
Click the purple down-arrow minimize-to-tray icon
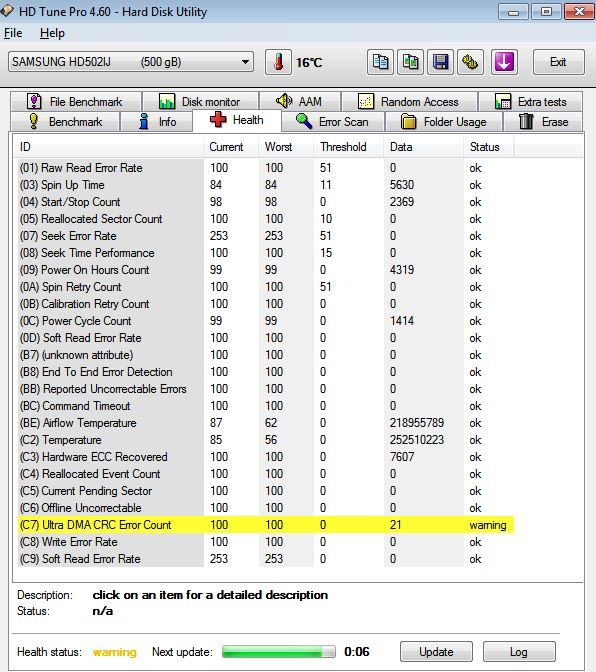504,63
